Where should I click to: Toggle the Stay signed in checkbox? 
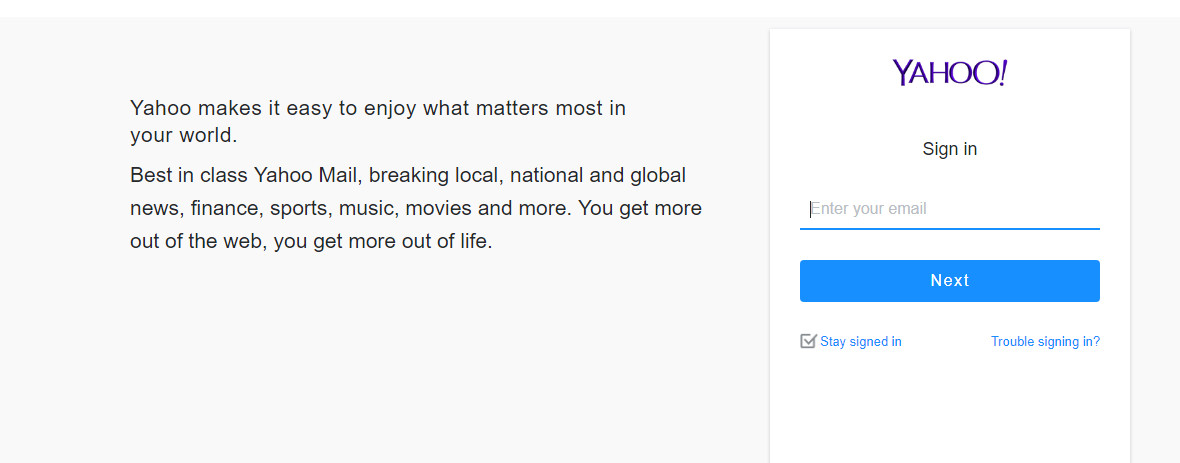pyautogui.click(x=808, y=341)
